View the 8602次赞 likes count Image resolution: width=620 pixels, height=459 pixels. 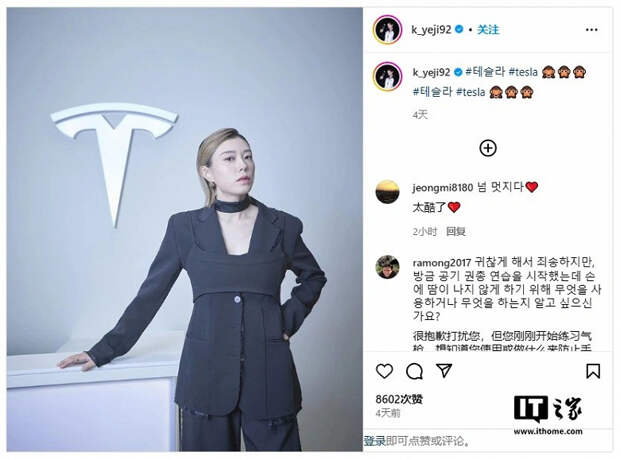click(x=399, y=399)
